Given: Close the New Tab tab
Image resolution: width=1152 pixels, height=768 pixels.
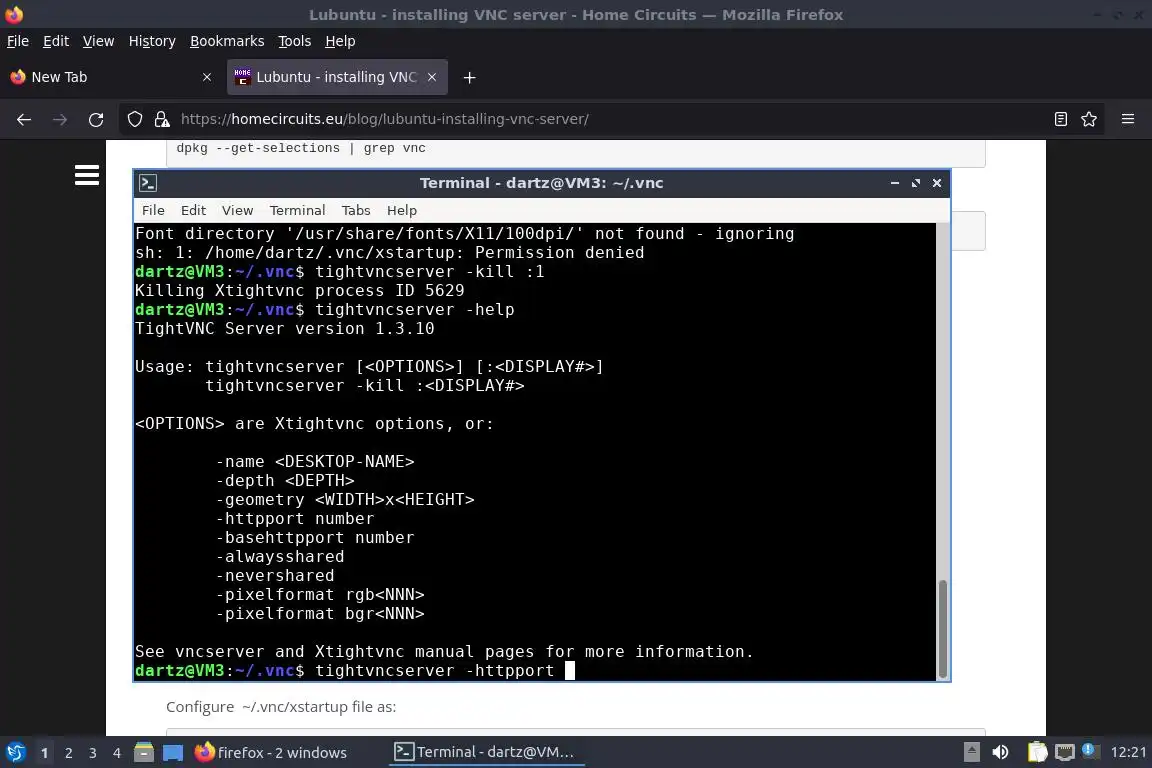Looking at the screenshot, I should [206, 77].
